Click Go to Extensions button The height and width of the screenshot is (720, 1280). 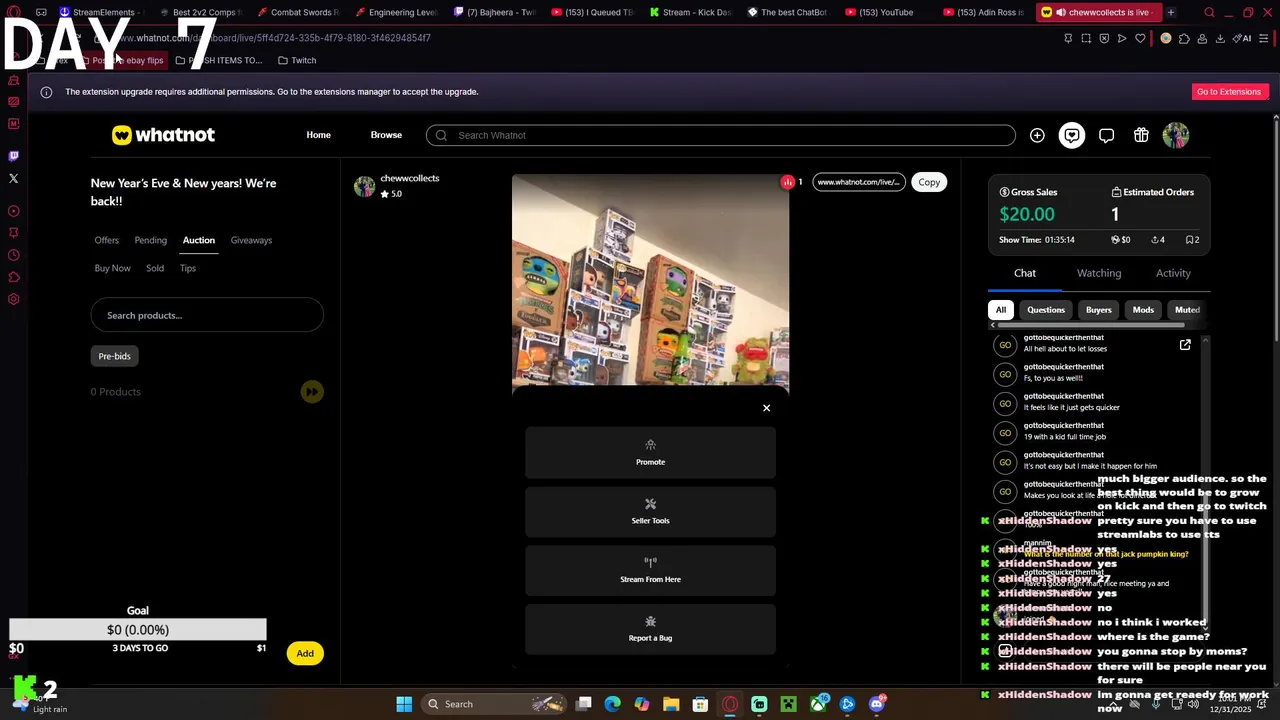pos(1229,92)
